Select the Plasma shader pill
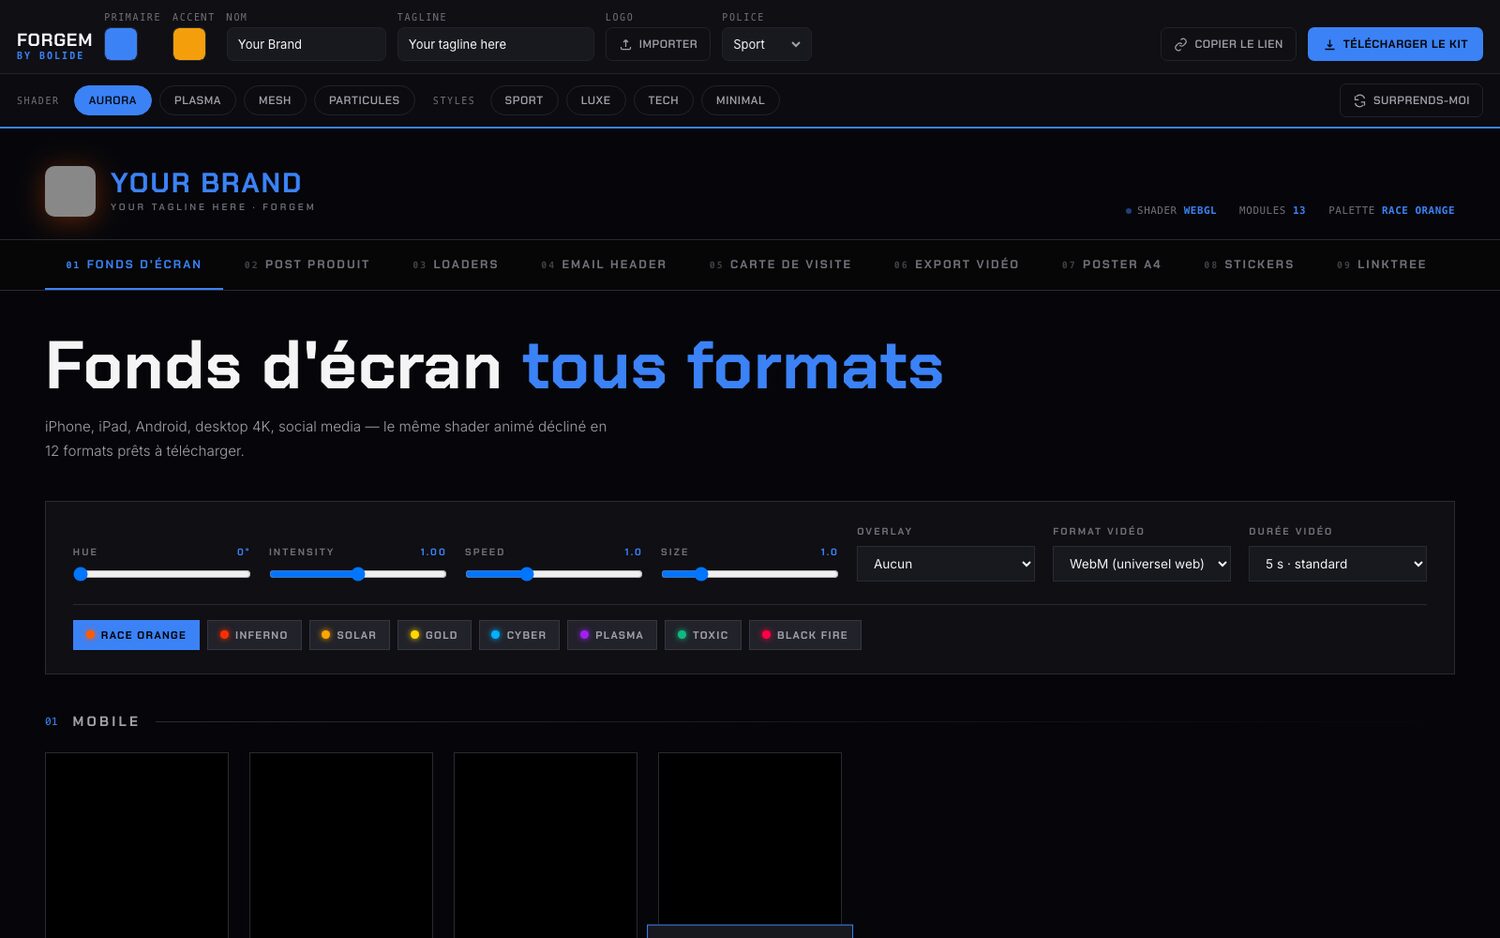 (x=197, y=100)
